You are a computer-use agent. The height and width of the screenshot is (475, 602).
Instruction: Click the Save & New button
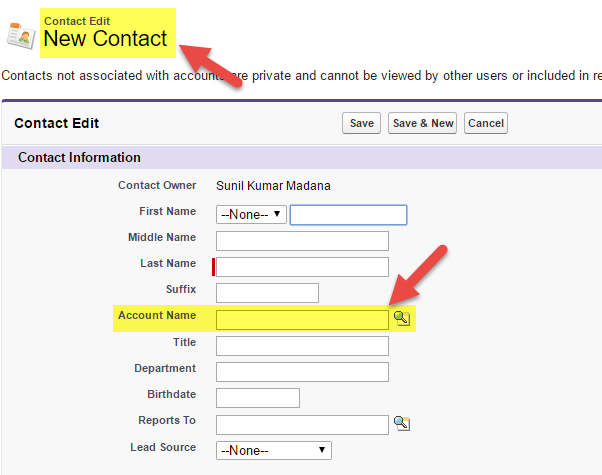click(x=423, y=123)
